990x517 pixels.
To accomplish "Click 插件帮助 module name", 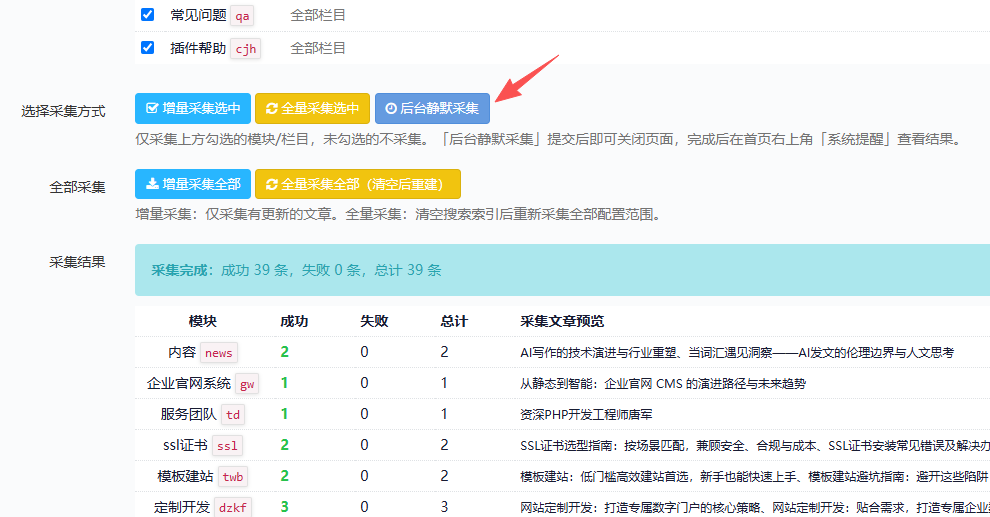I will (198, 48).
